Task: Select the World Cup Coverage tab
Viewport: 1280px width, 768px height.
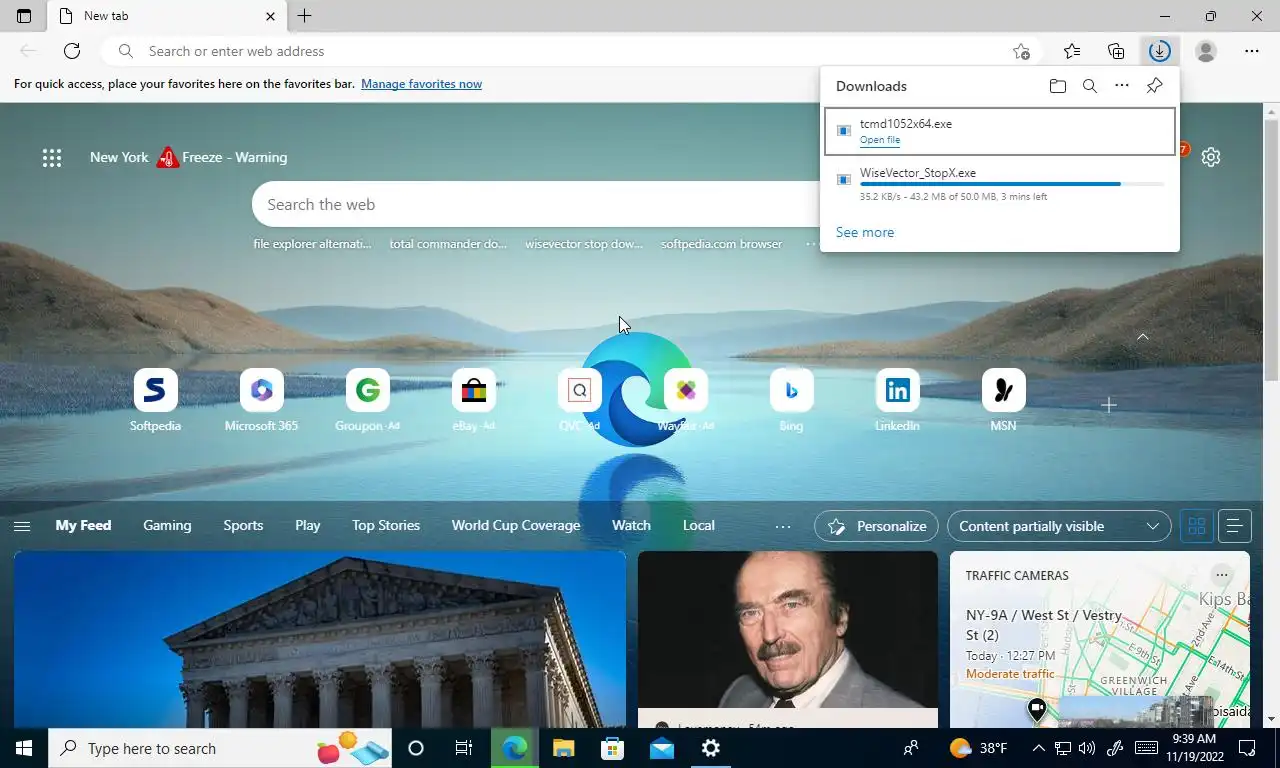Action: 516,525
